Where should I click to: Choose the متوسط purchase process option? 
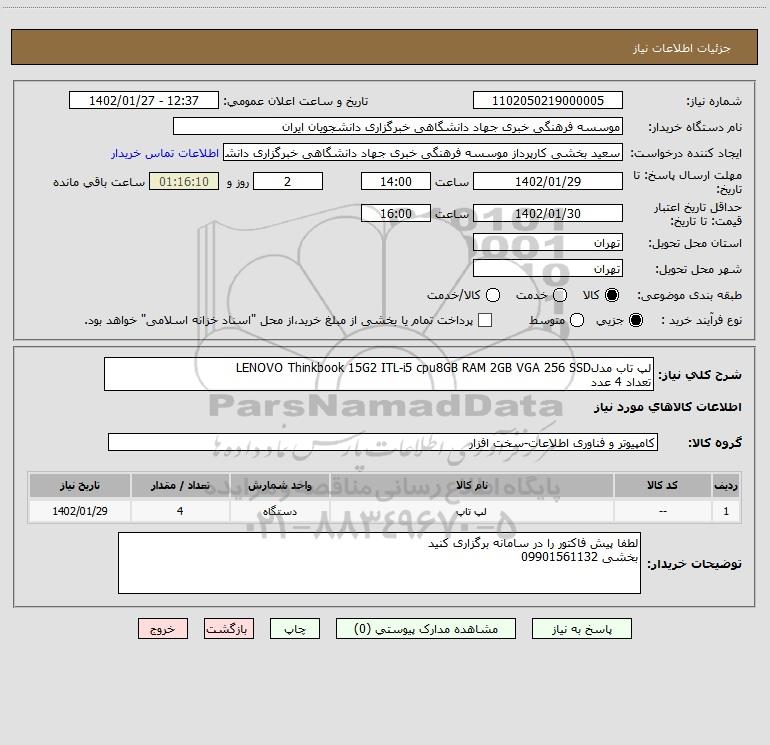(x=577, y=321)
